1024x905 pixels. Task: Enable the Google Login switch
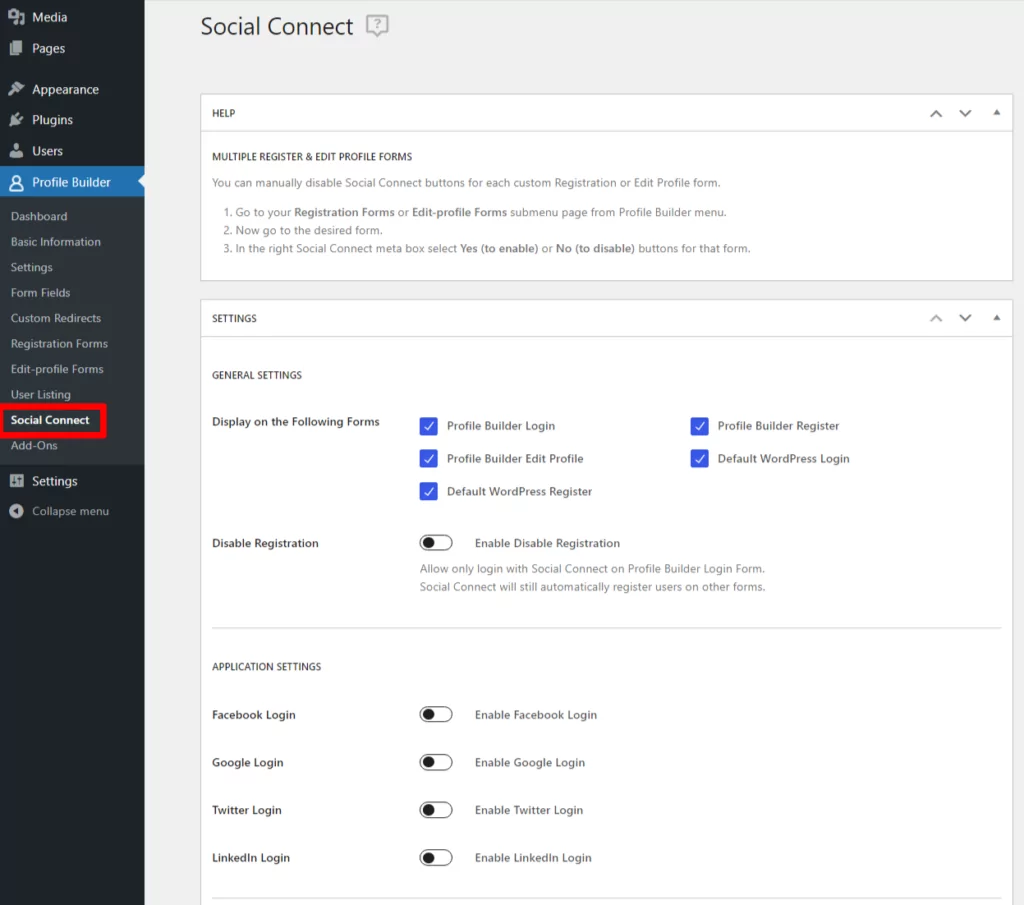coord(436,762)
